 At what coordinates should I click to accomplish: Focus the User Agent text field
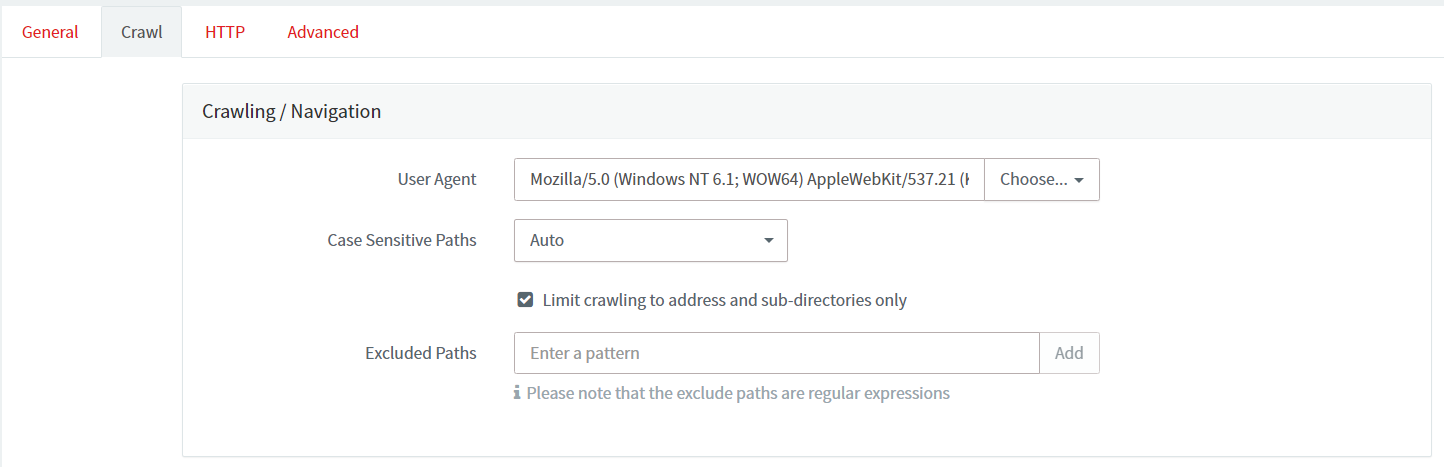(x=749, y=180)
